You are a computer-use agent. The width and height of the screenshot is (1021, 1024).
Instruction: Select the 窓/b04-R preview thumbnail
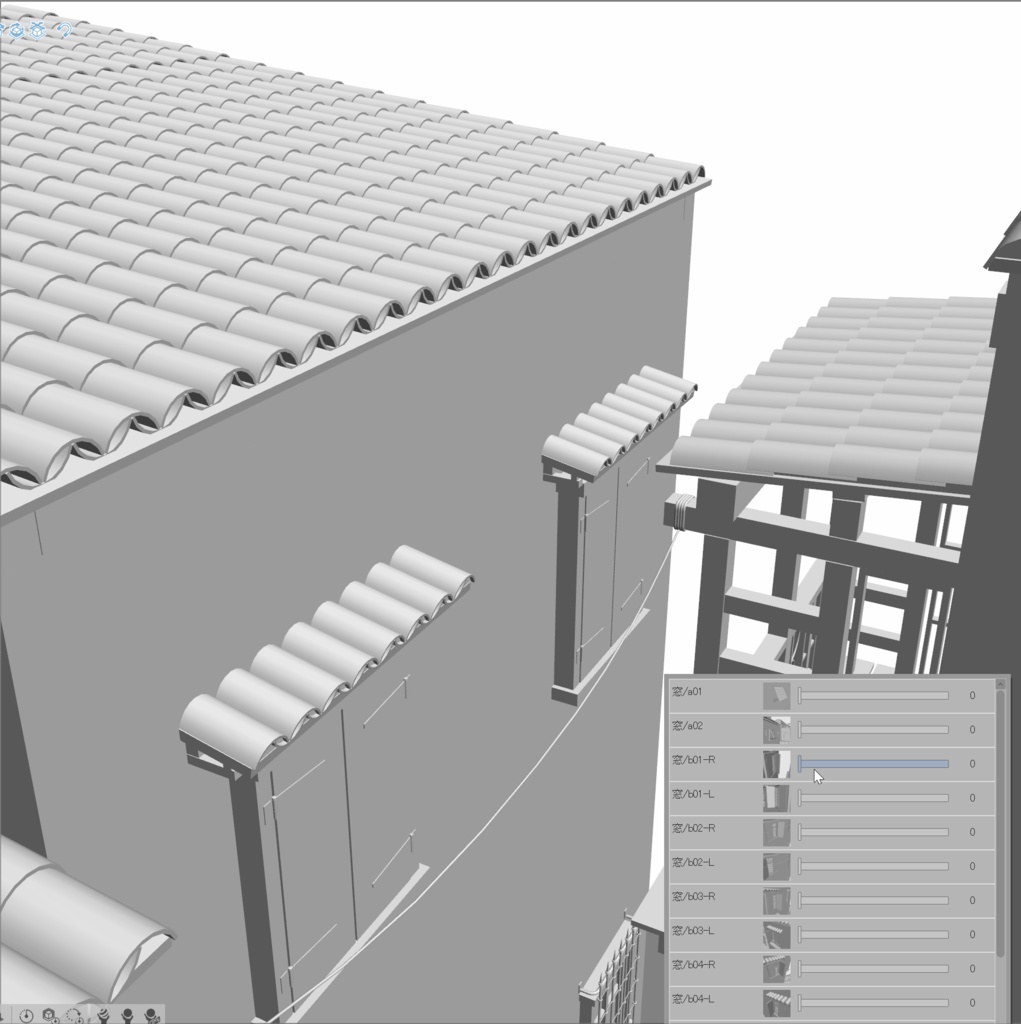coord(777,968)
